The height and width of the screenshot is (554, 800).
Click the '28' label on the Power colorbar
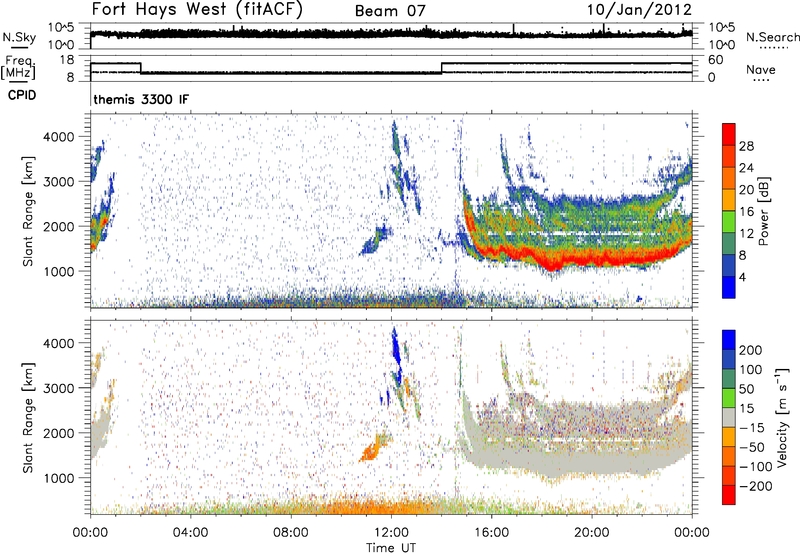pyautogui.click(x=746, y=146)
